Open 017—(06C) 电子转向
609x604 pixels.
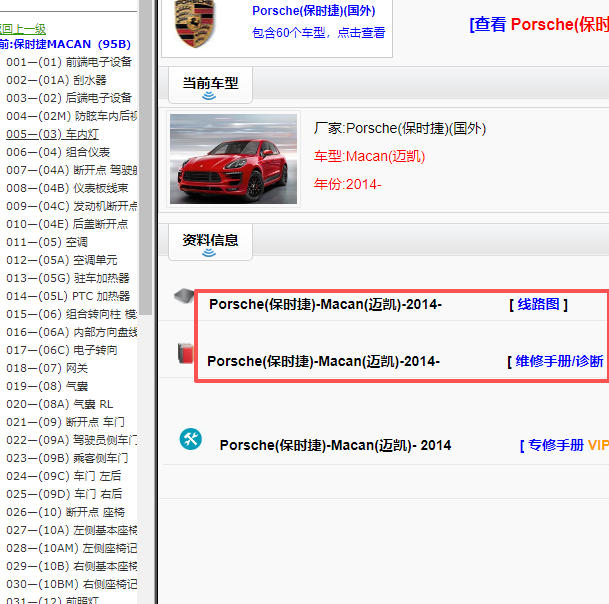pos(62,350)
